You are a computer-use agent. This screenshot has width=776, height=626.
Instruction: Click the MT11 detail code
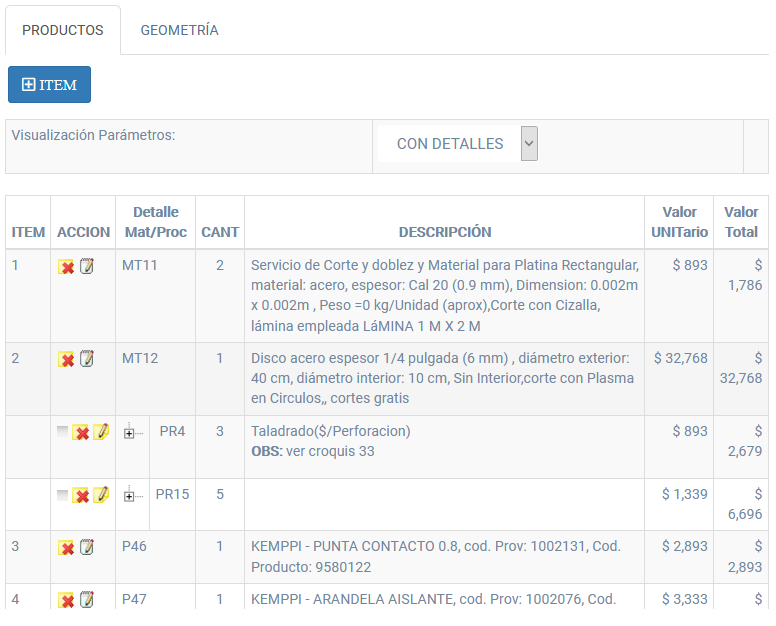[140, 265]
